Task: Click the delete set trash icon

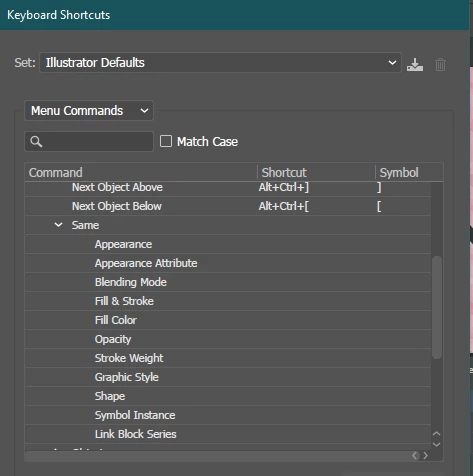Action: [x=440, y=64]
